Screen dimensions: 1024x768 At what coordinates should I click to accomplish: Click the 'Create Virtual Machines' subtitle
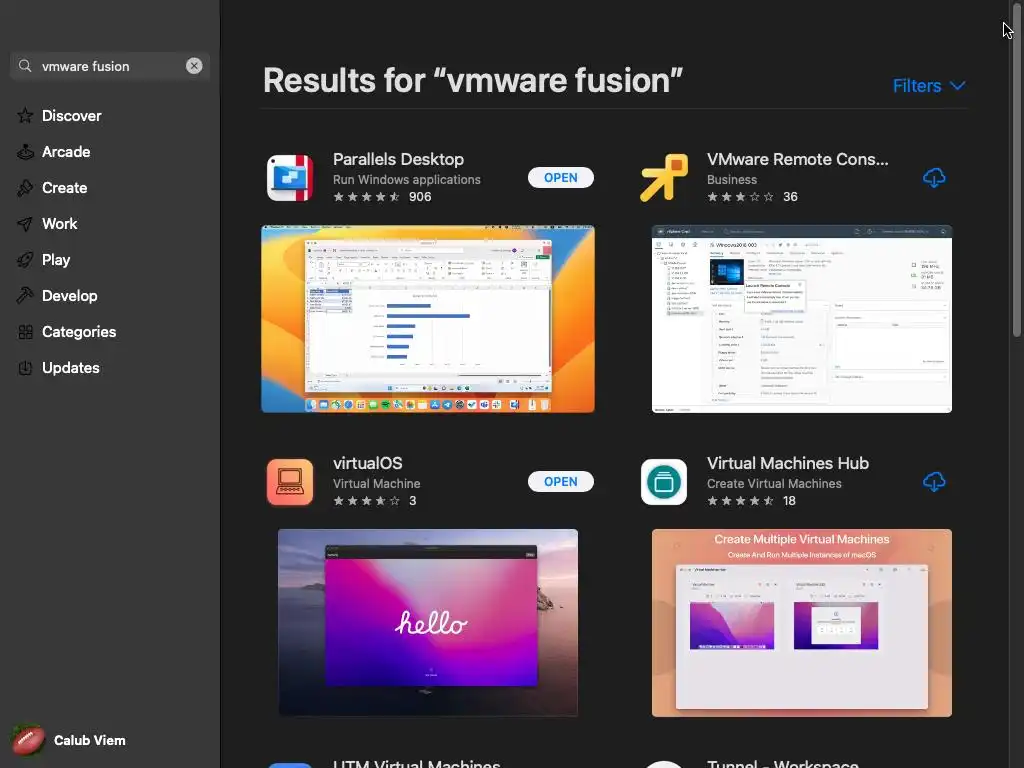click(x=774, y=484)
